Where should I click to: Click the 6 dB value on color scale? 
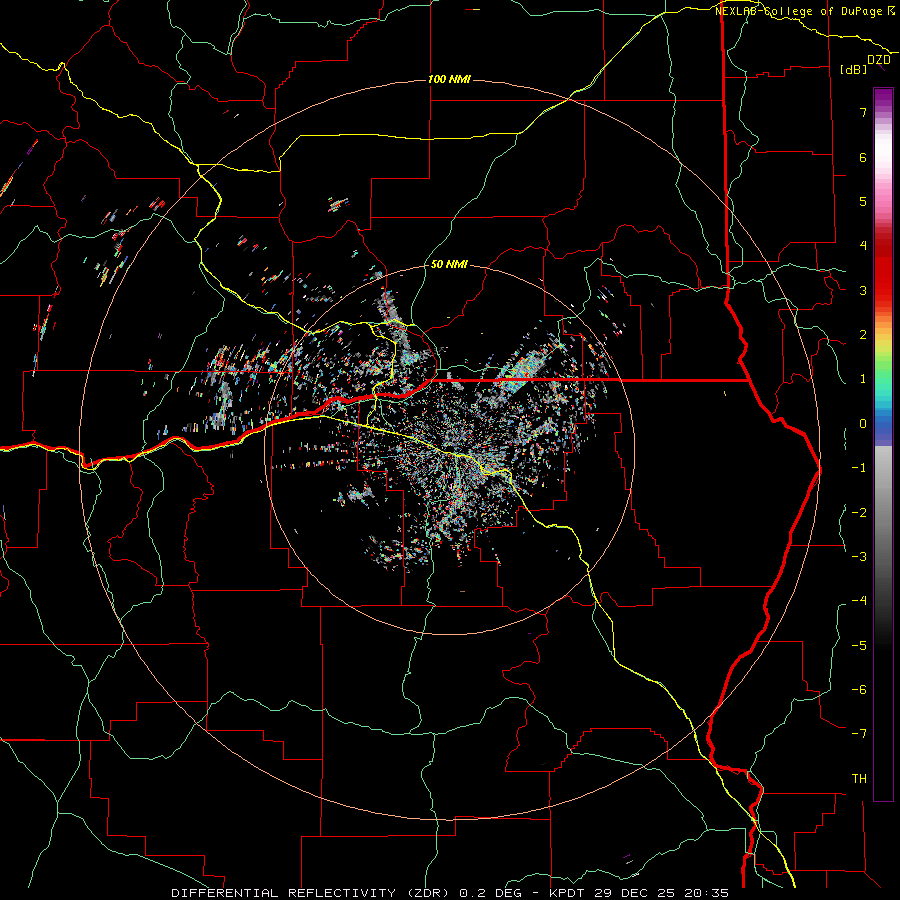pyautogui.click(x=863, y=157)
